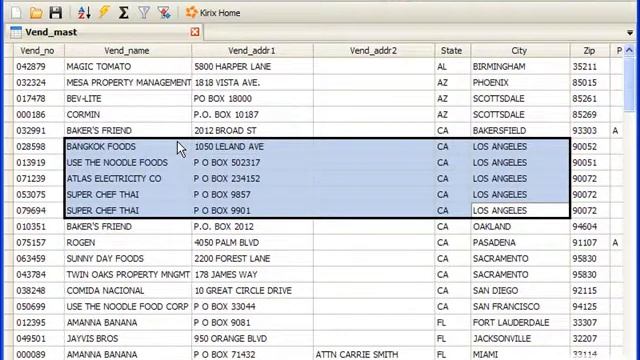Select the 2012 BROAD ST cell
This screenshot has width=640, height=360.
[x=252, y=131]
